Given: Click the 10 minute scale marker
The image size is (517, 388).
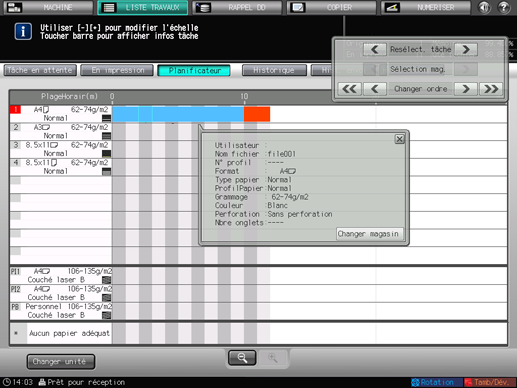Looking at the screenshot, I should point(244,96).
